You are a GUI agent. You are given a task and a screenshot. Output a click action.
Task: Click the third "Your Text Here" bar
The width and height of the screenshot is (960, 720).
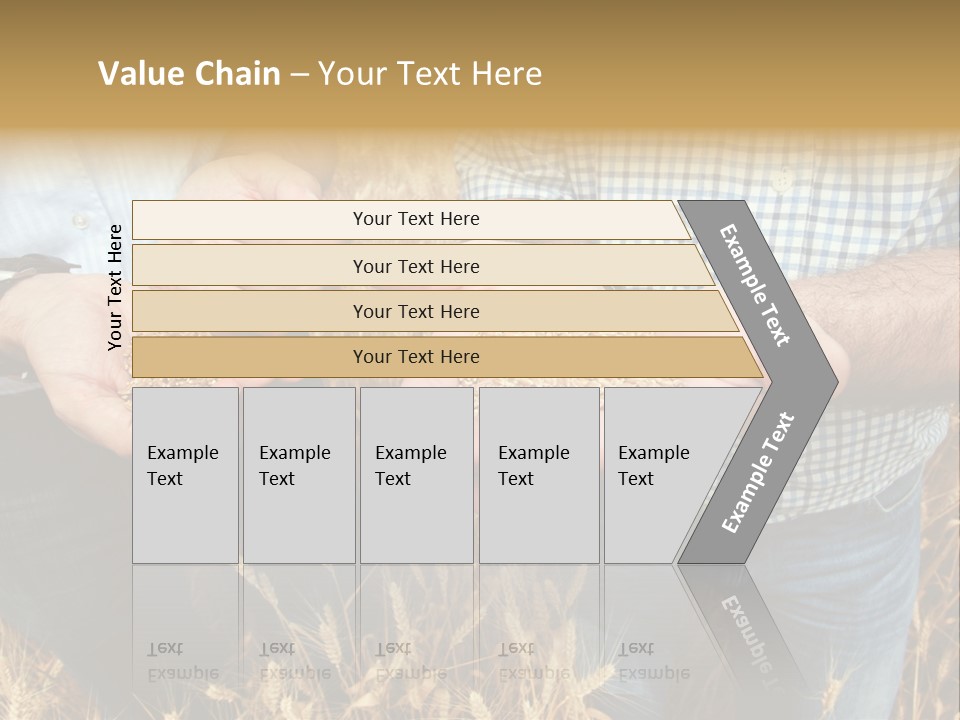[416, 311]
